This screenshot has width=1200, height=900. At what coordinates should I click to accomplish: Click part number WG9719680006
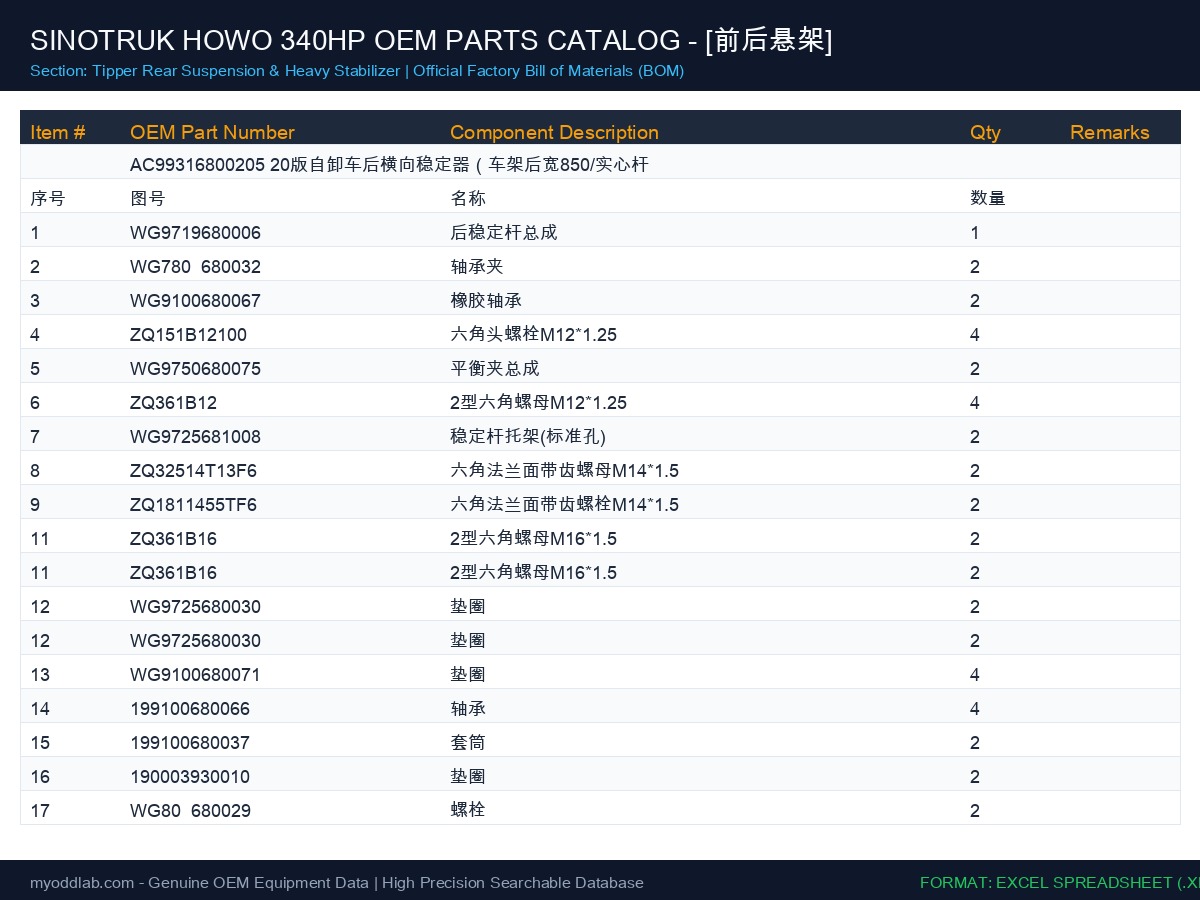(195, 233)
